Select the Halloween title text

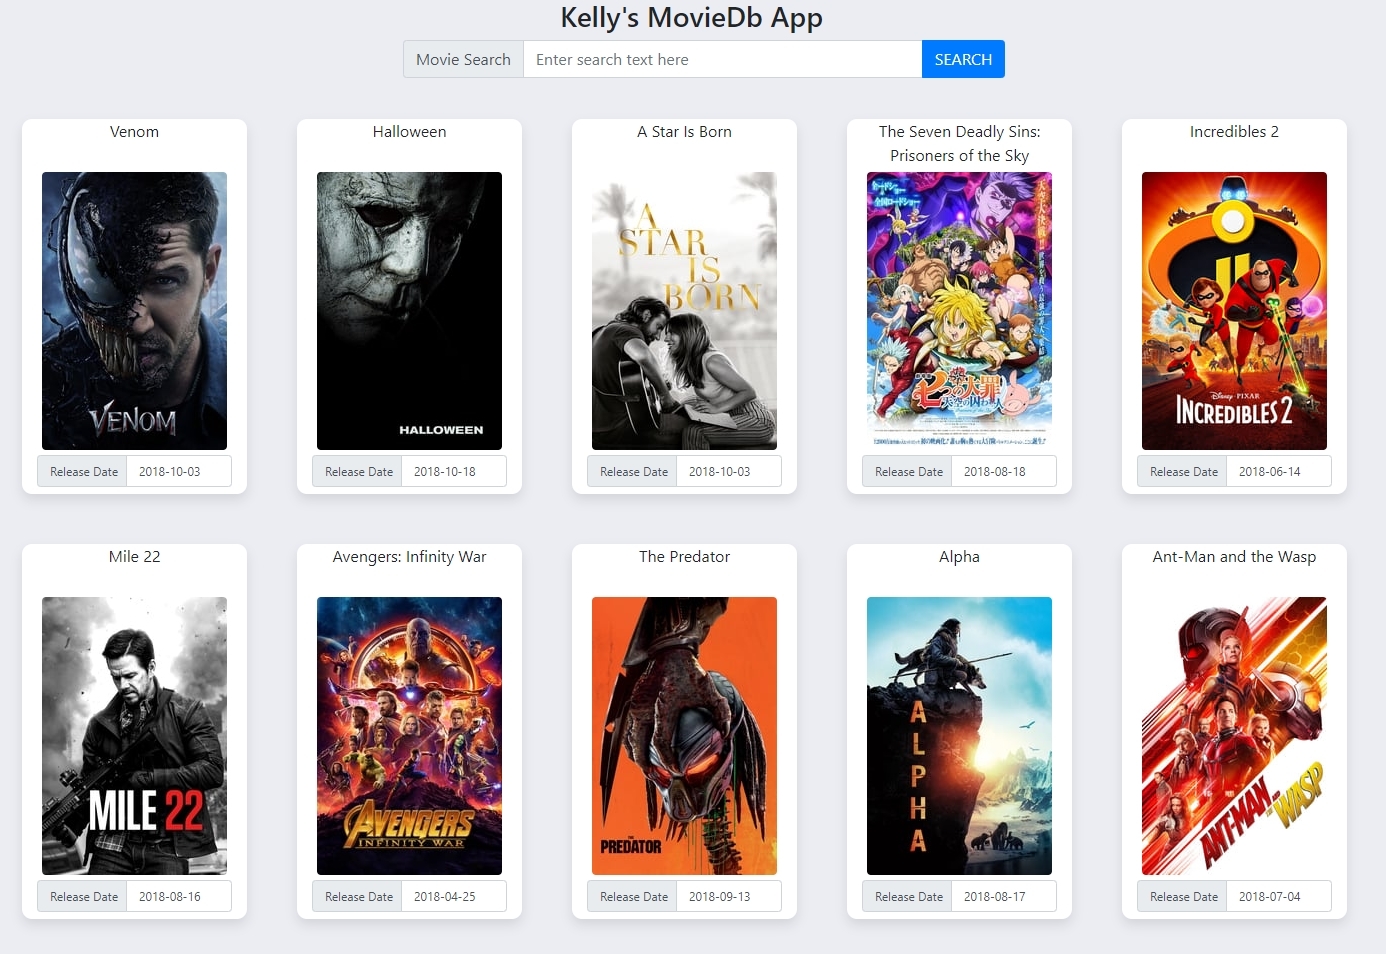(x=409, y=132)
